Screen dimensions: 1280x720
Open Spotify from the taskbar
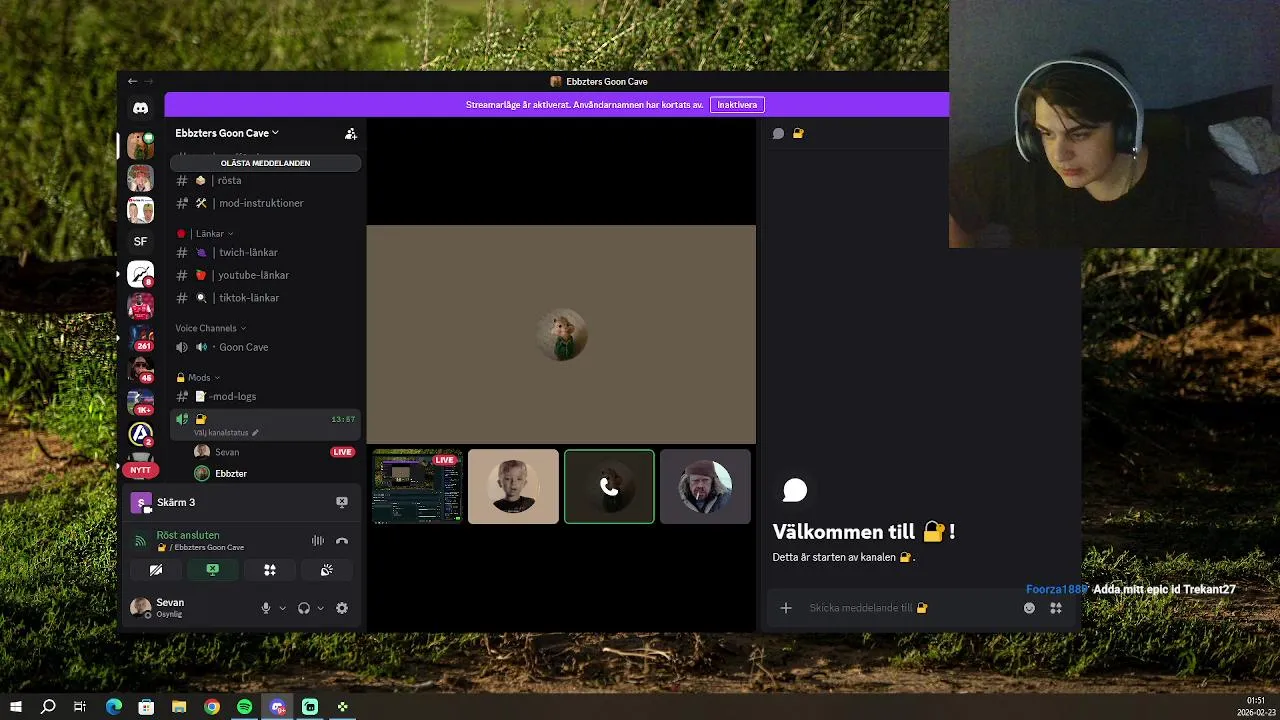pyautogui.click(x=245, y=707)
